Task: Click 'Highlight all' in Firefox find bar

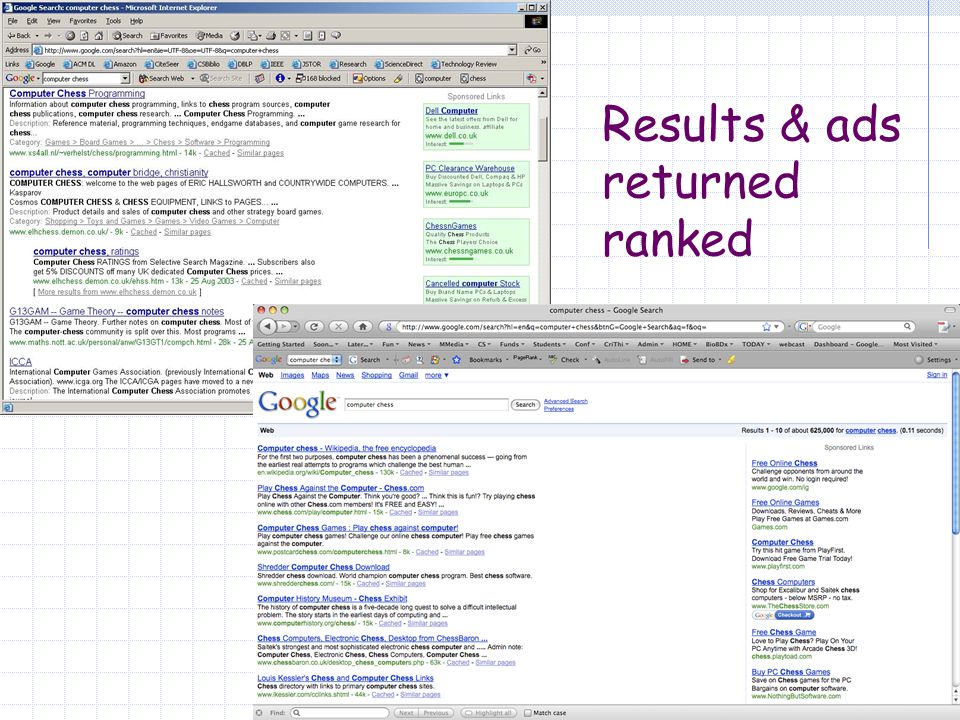Action: pos(489,713)
